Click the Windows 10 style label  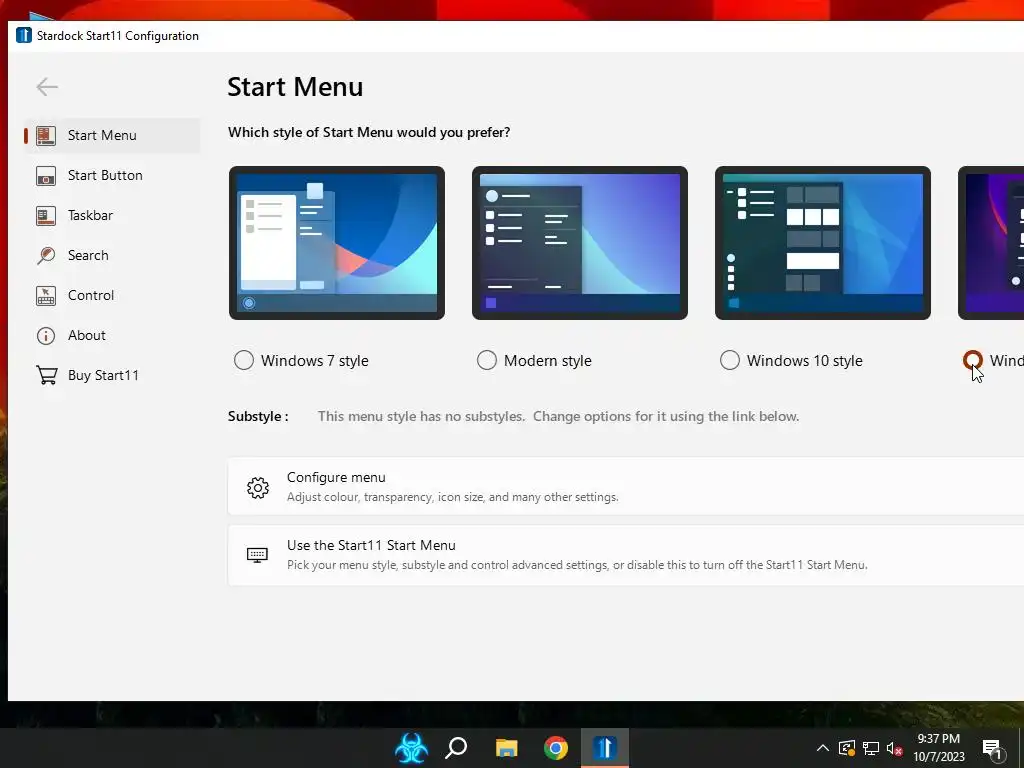pyautogui.click(x=805, y=360)
